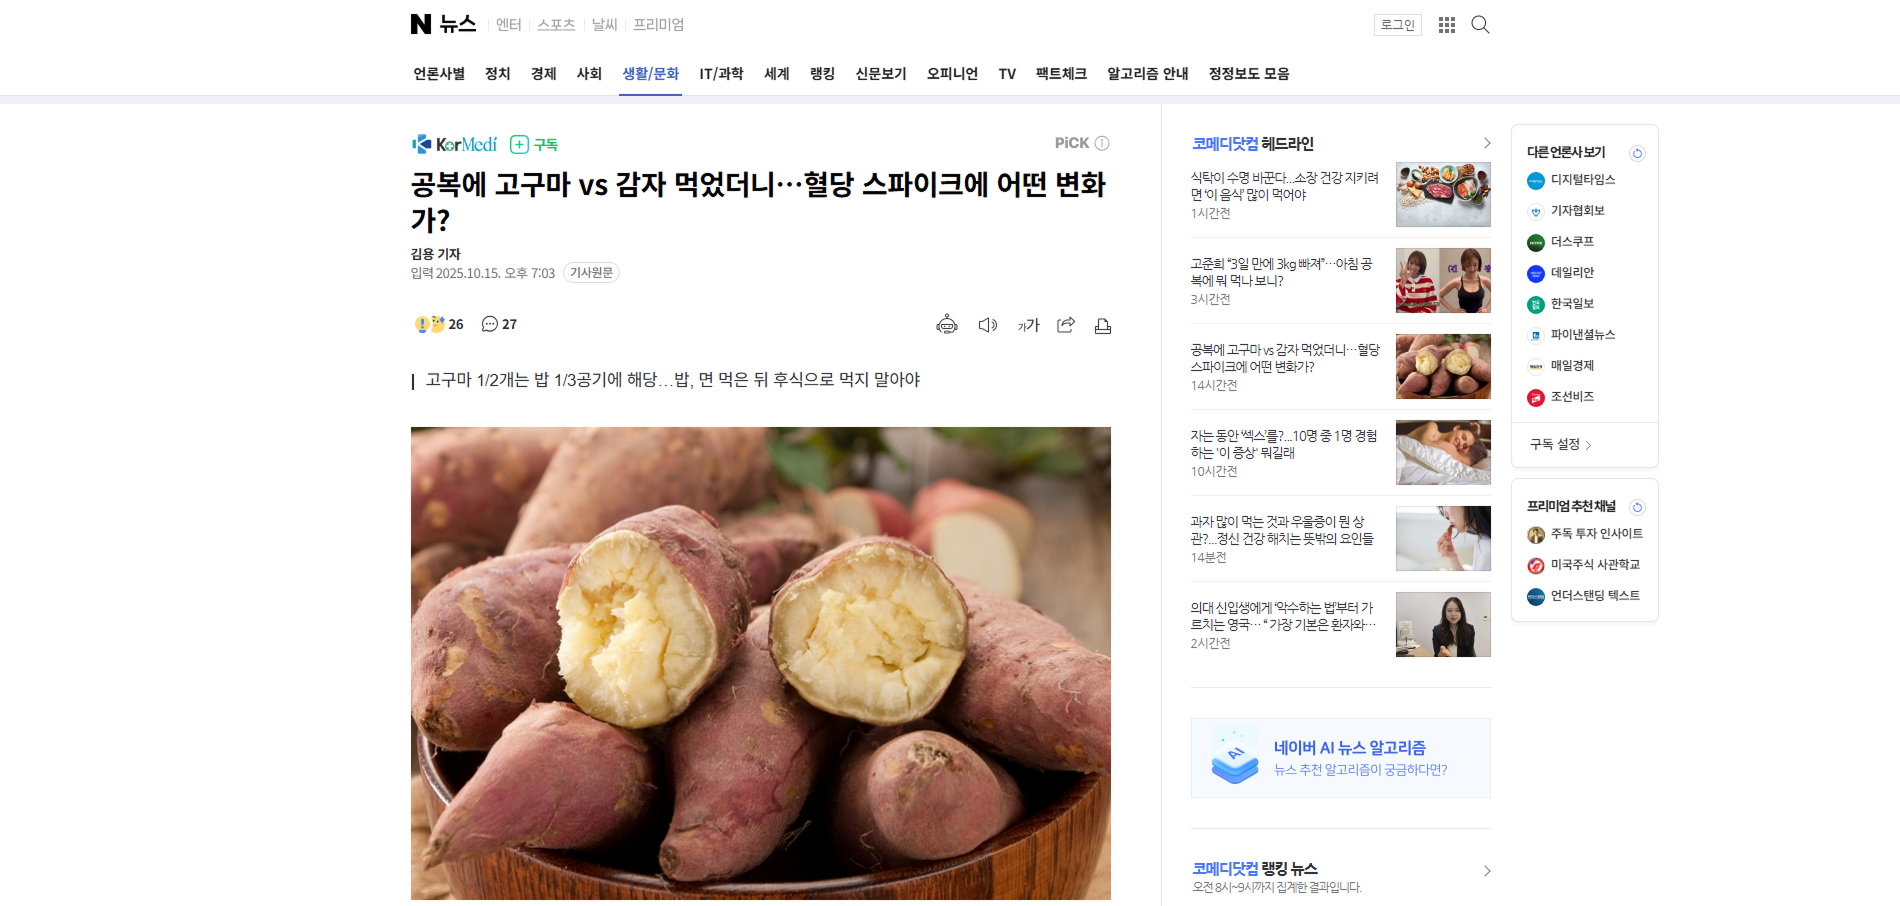Click the reaction emoji count 26
1900x906 pixels.
point(439,324)
